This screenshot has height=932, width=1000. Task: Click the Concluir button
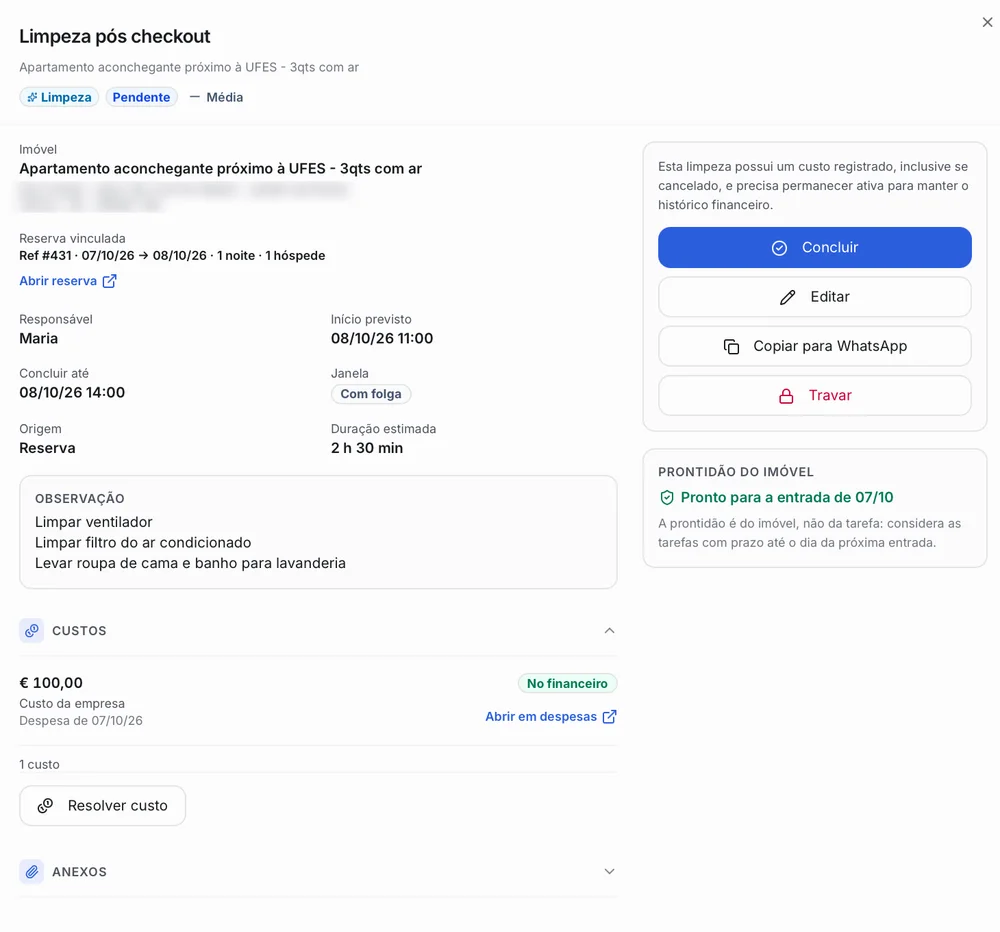coord(814,248)
